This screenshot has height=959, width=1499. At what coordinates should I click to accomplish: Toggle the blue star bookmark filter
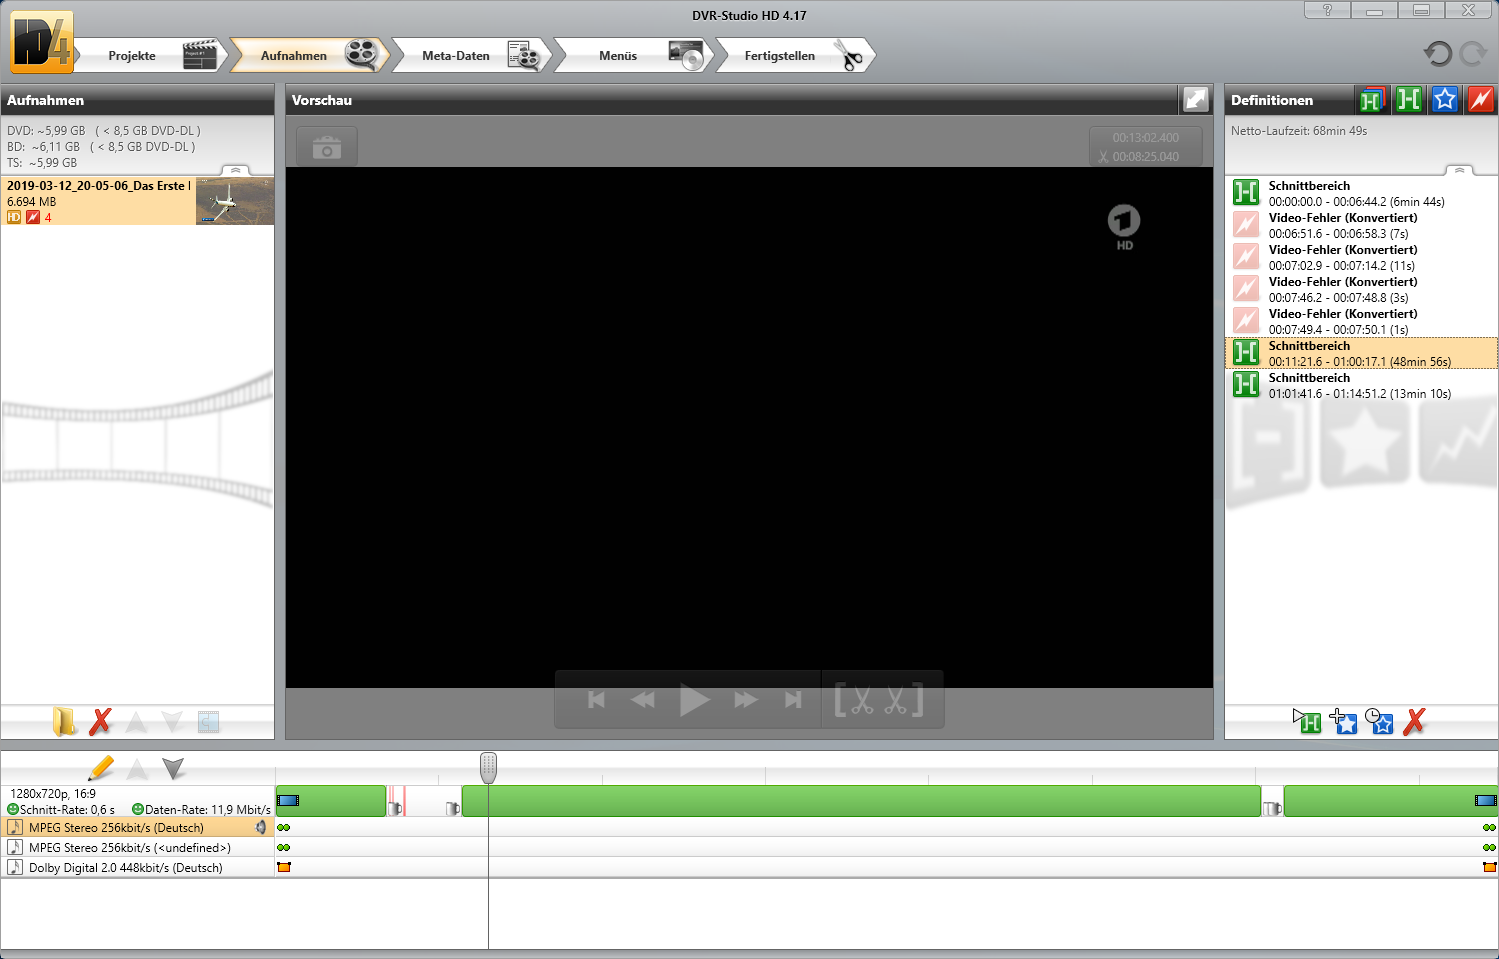pos(1444,99)
